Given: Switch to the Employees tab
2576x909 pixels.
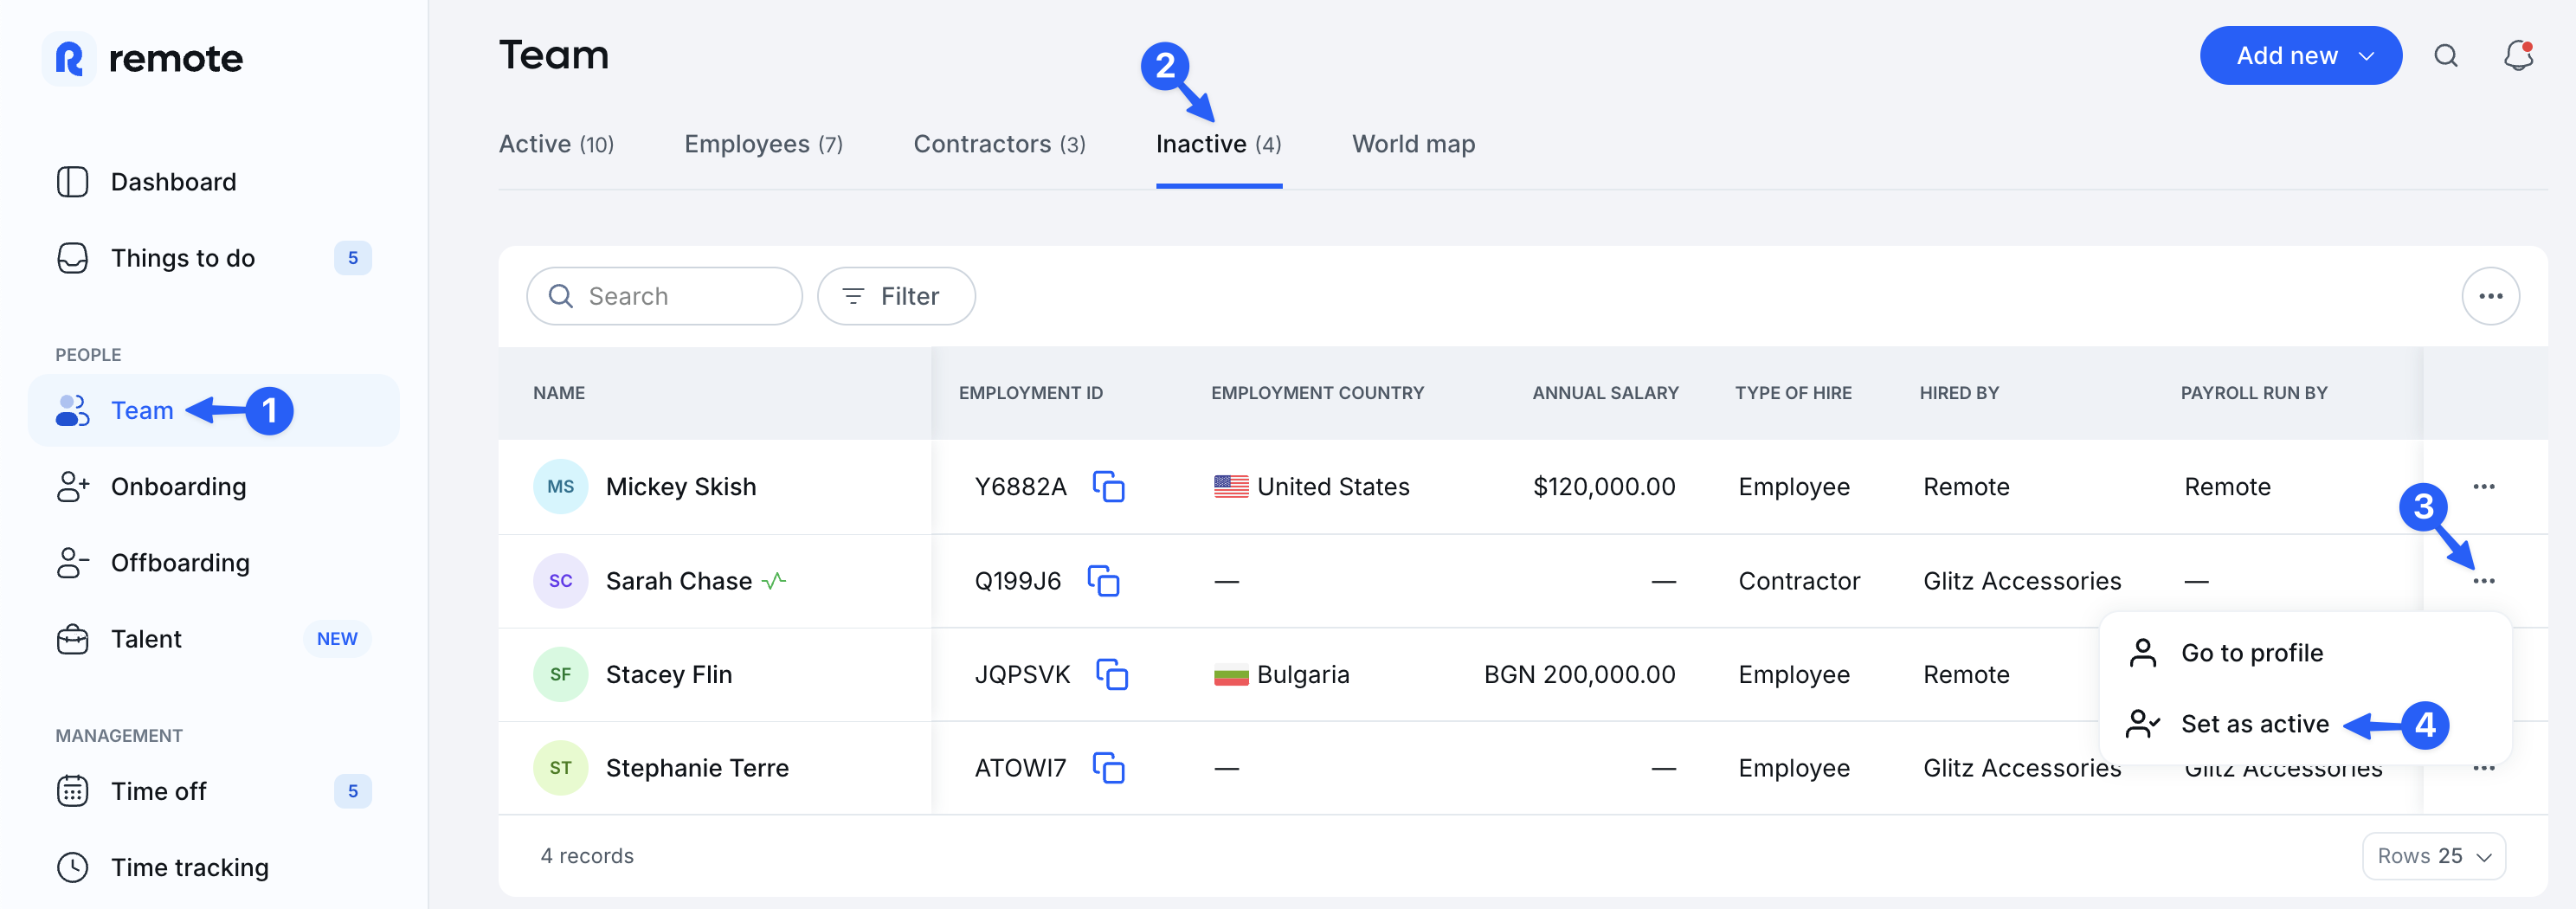Looking at the screenshot, I should click(x=763, y=144).
